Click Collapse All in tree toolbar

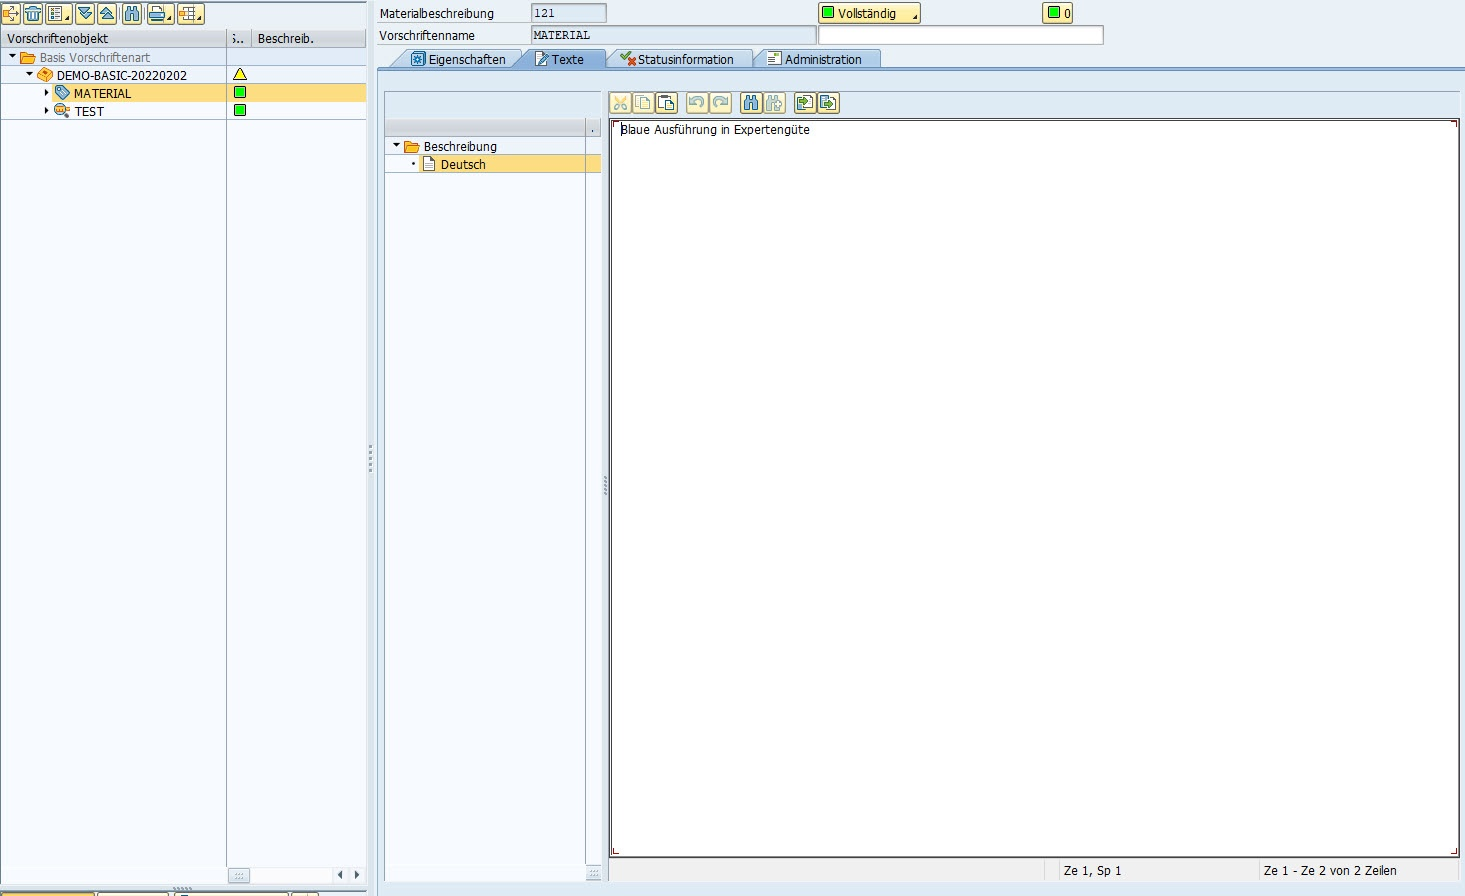coord(107,14)
